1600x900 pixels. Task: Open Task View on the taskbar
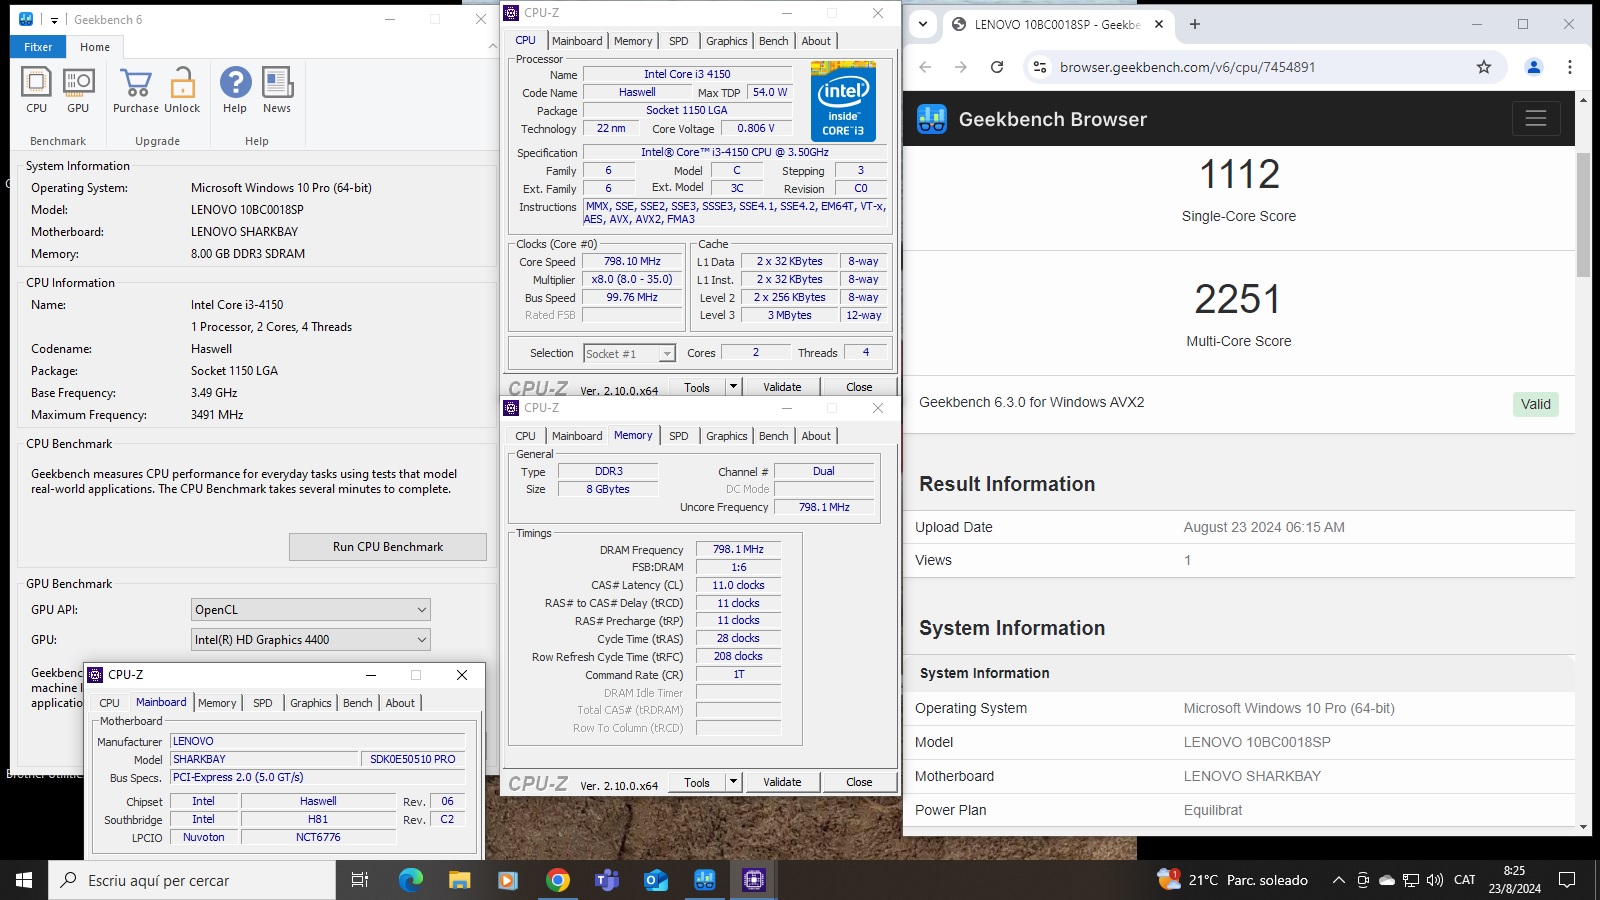[360, 880]
